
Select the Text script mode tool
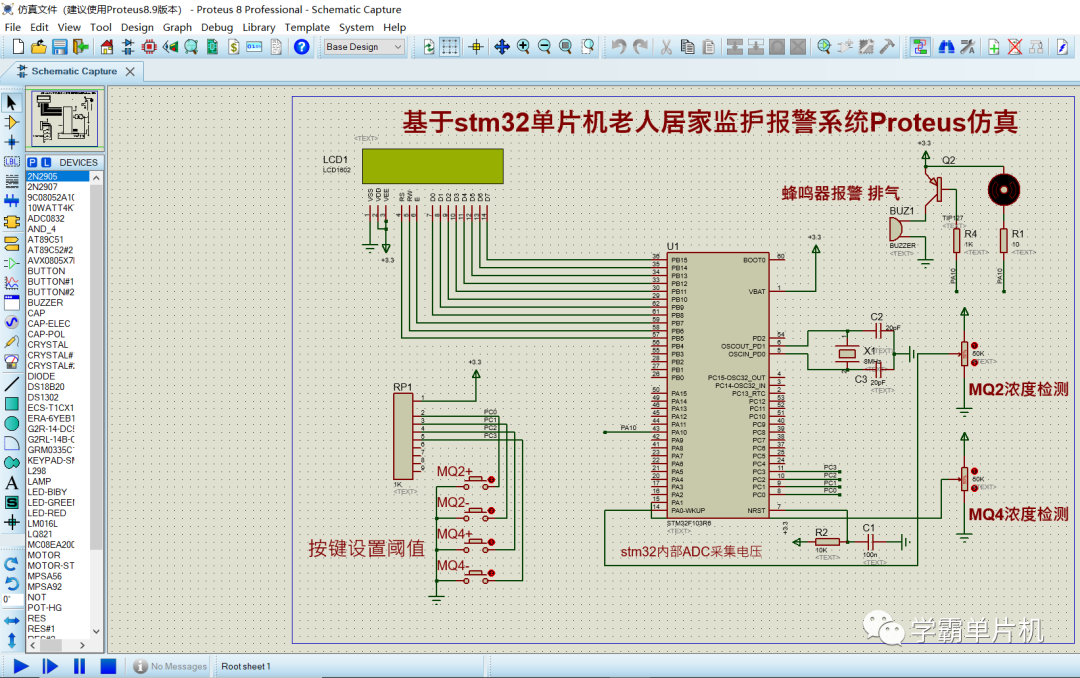(x=12, y=181)
